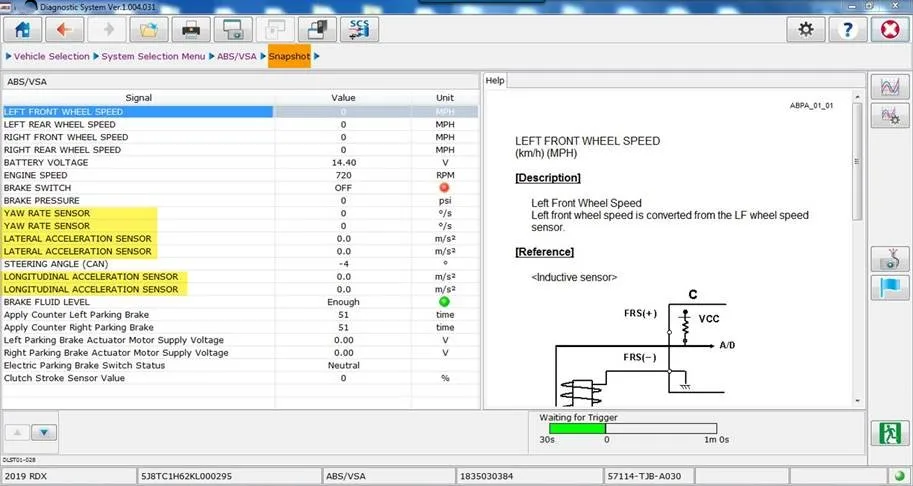
Task: Click VIN 5J8TC1H62KL000295 in status bar
Action: pos(186,476)
